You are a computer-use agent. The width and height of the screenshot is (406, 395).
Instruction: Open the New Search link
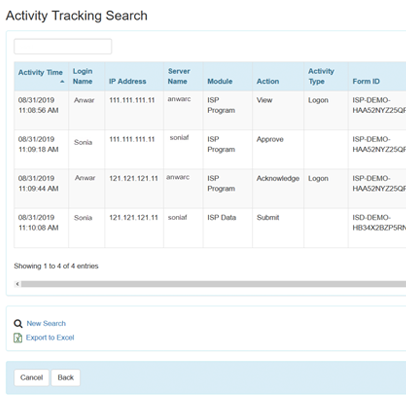click(46, 323)
